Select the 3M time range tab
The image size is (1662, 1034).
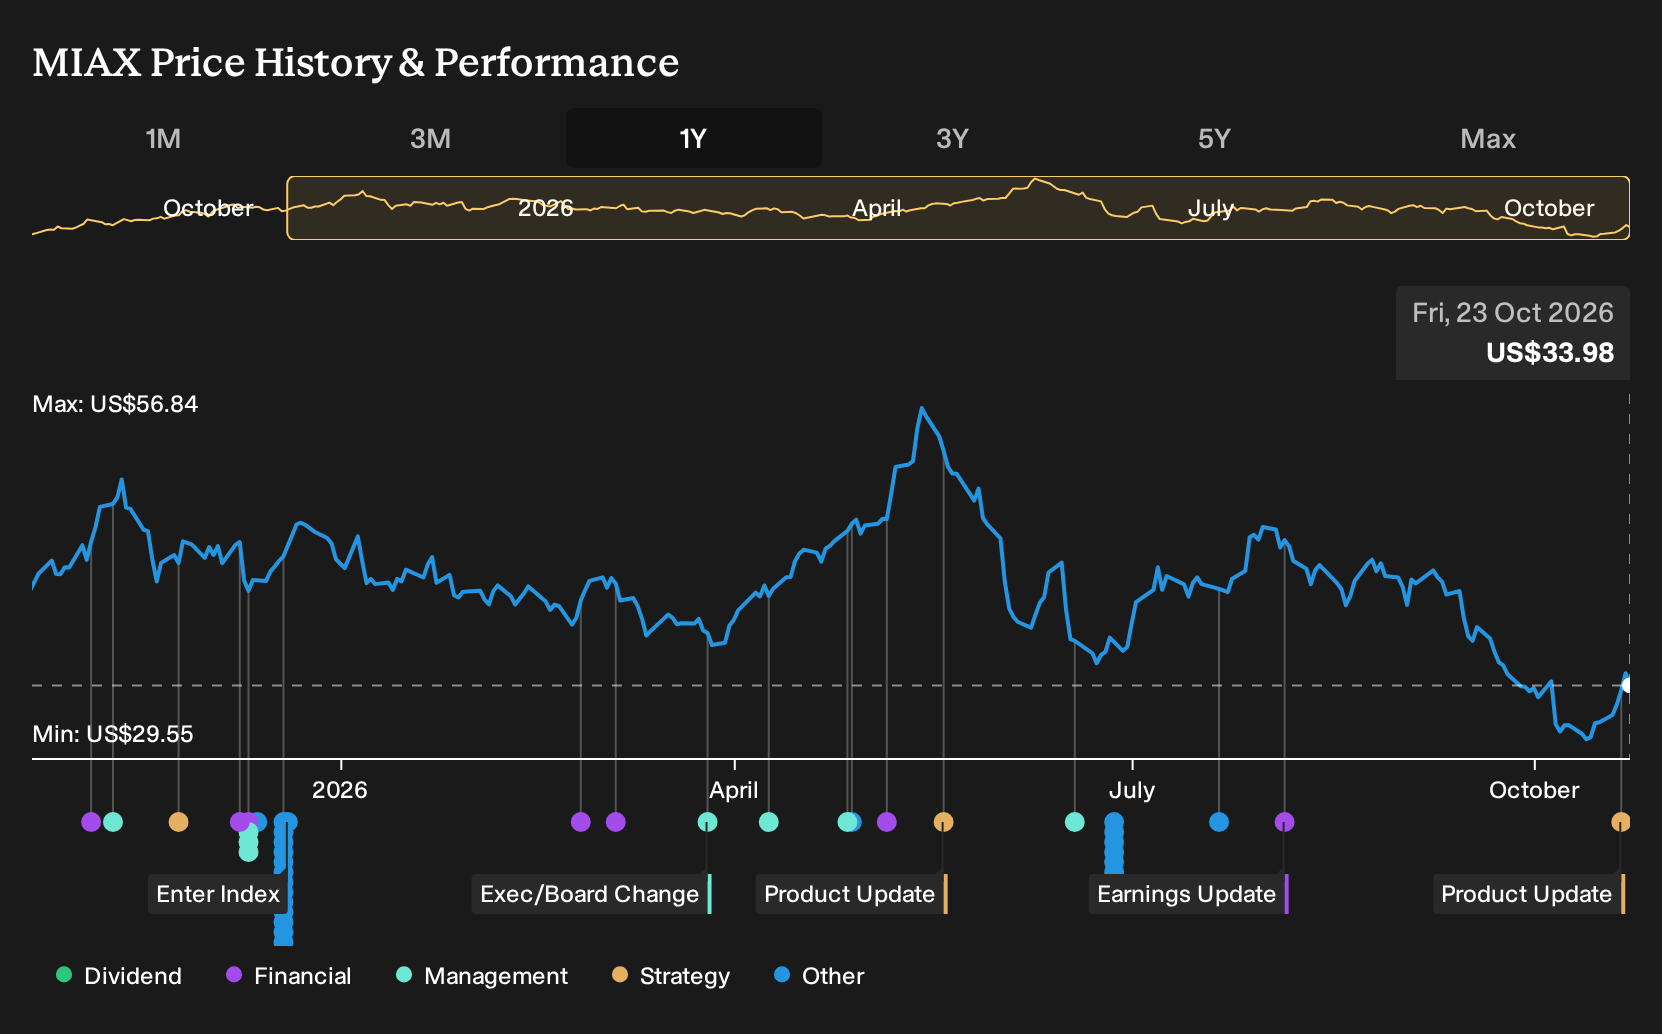430,138
